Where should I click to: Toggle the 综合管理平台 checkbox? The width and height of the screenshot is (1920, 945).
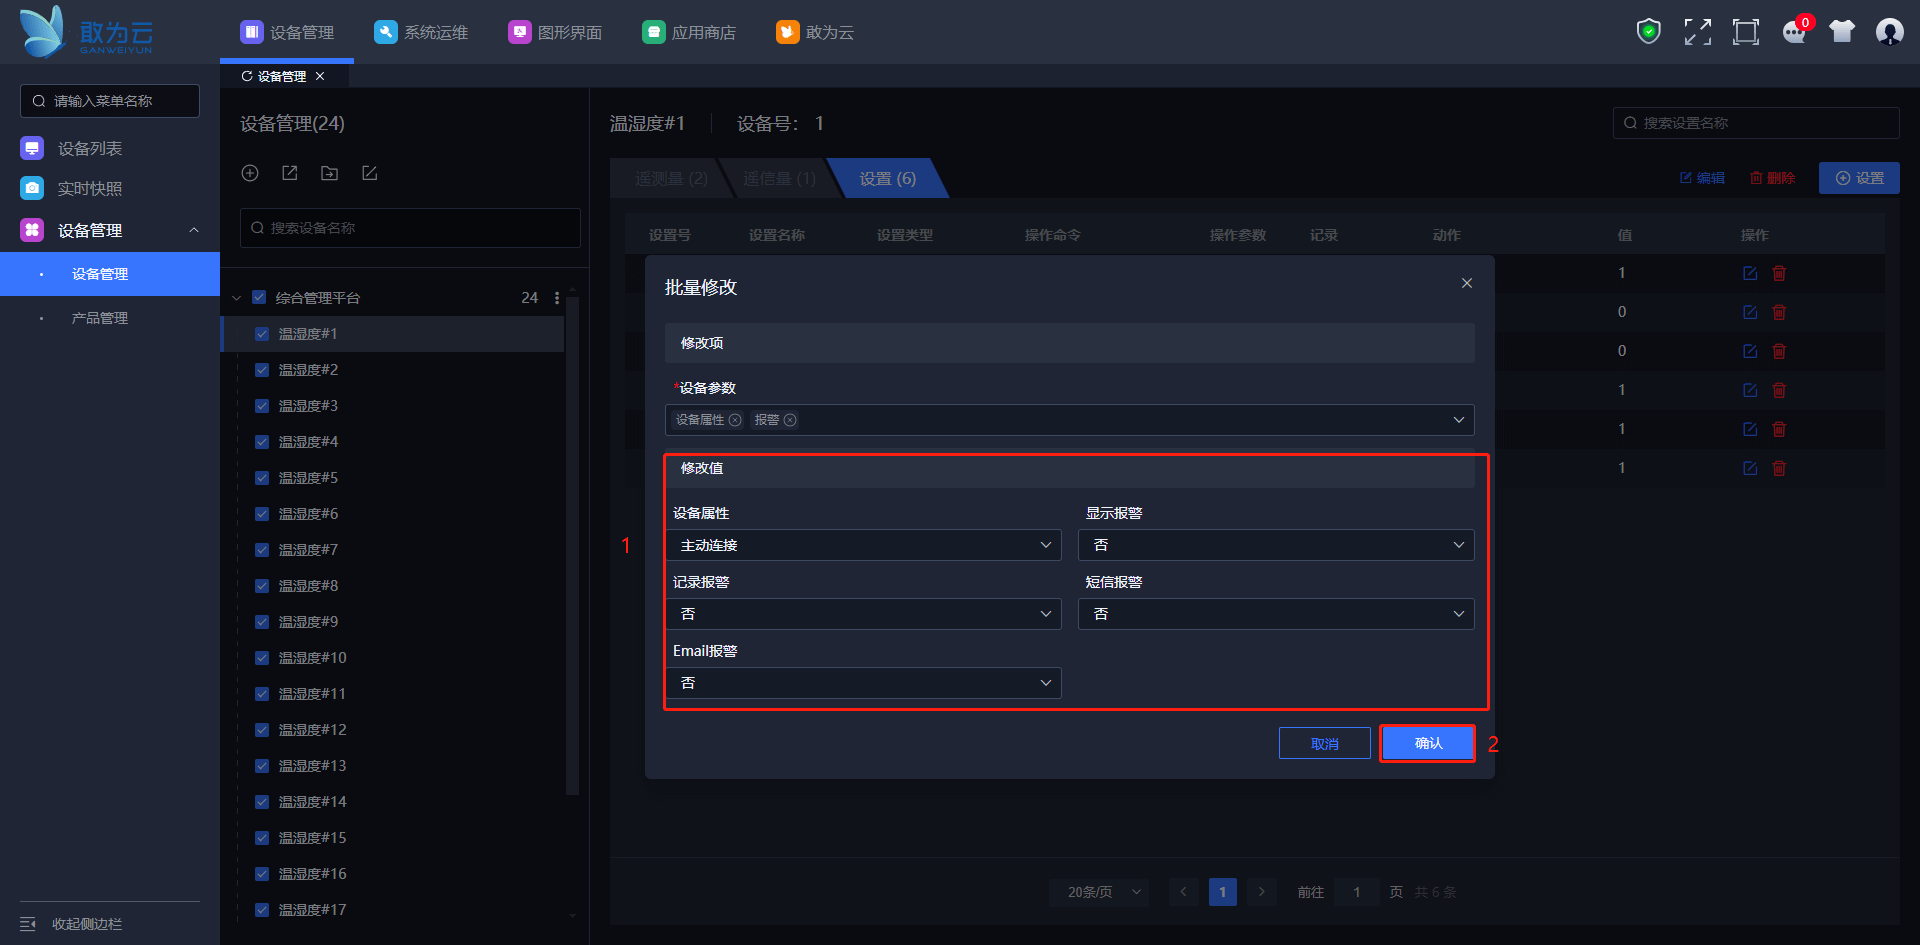(x=259, y=297)
